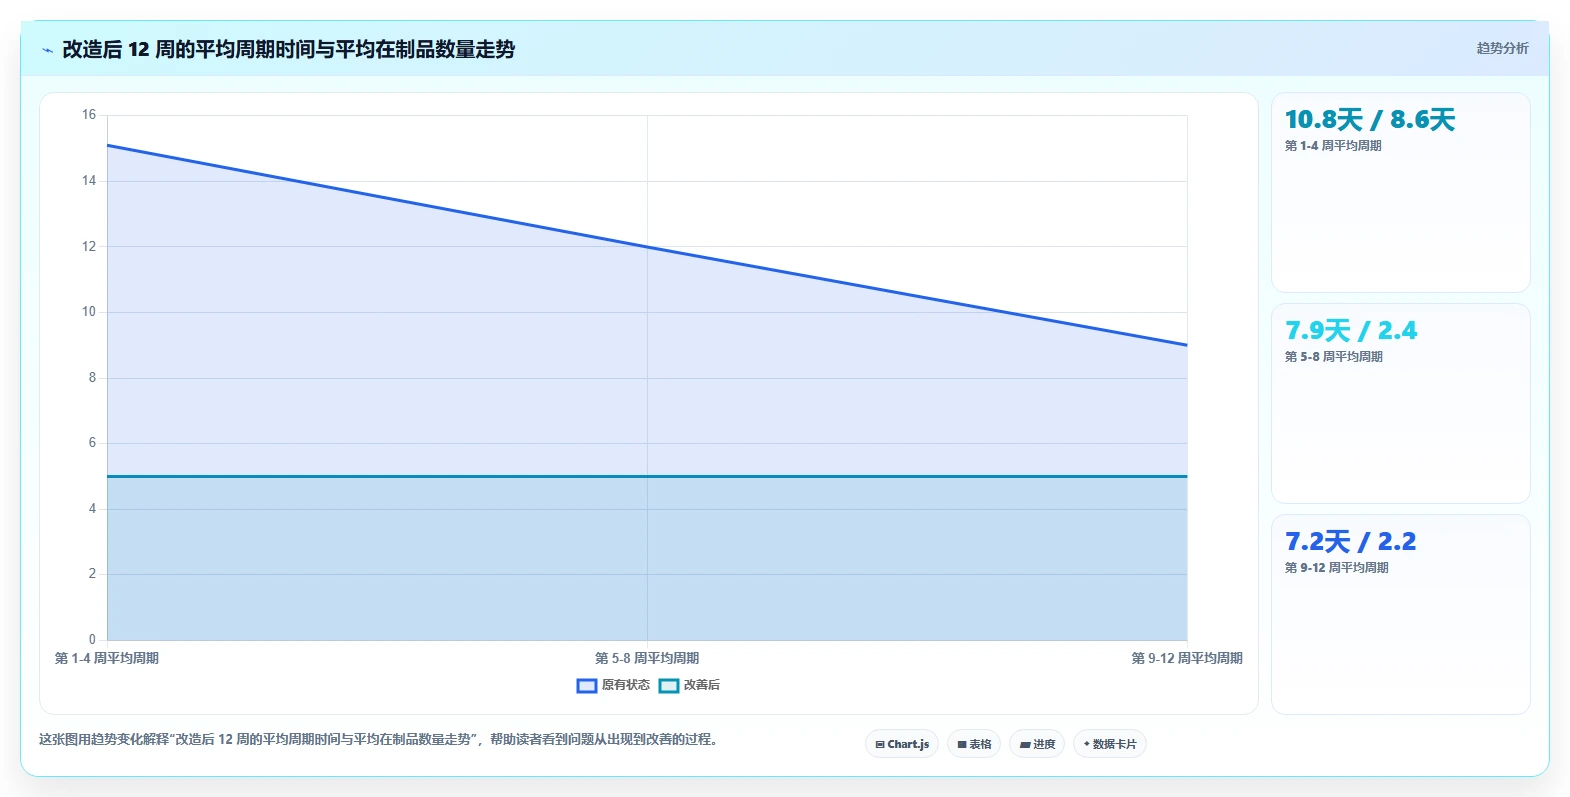Click the y-axis value 4
Image resolution: width=1570 pixels, height=797 pixels.
[x=92, y=509]
